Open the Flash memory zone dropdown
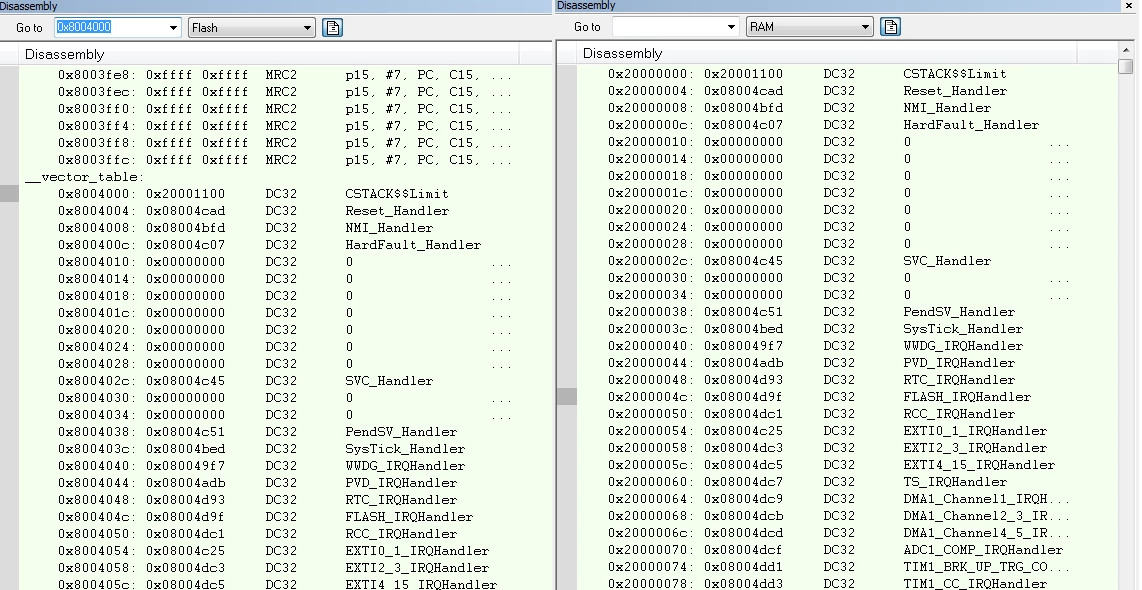 tap(307, 28)
